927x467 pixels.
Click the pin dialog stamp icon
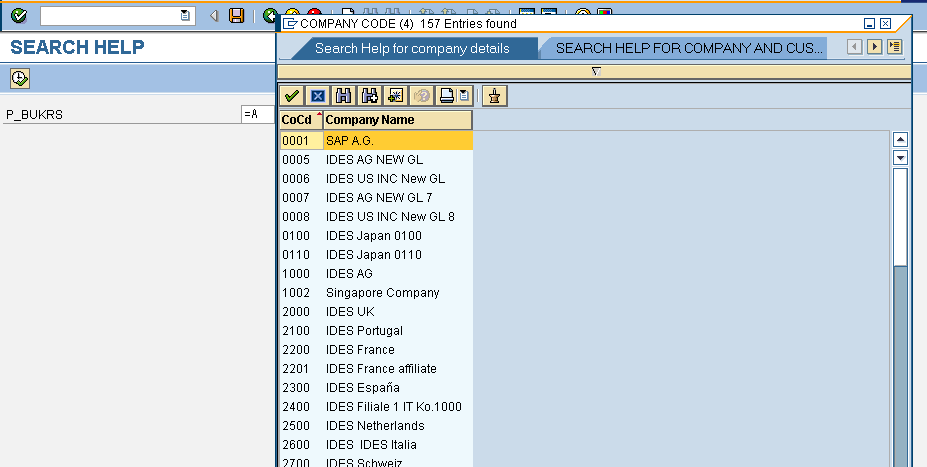tap(495, 96)
